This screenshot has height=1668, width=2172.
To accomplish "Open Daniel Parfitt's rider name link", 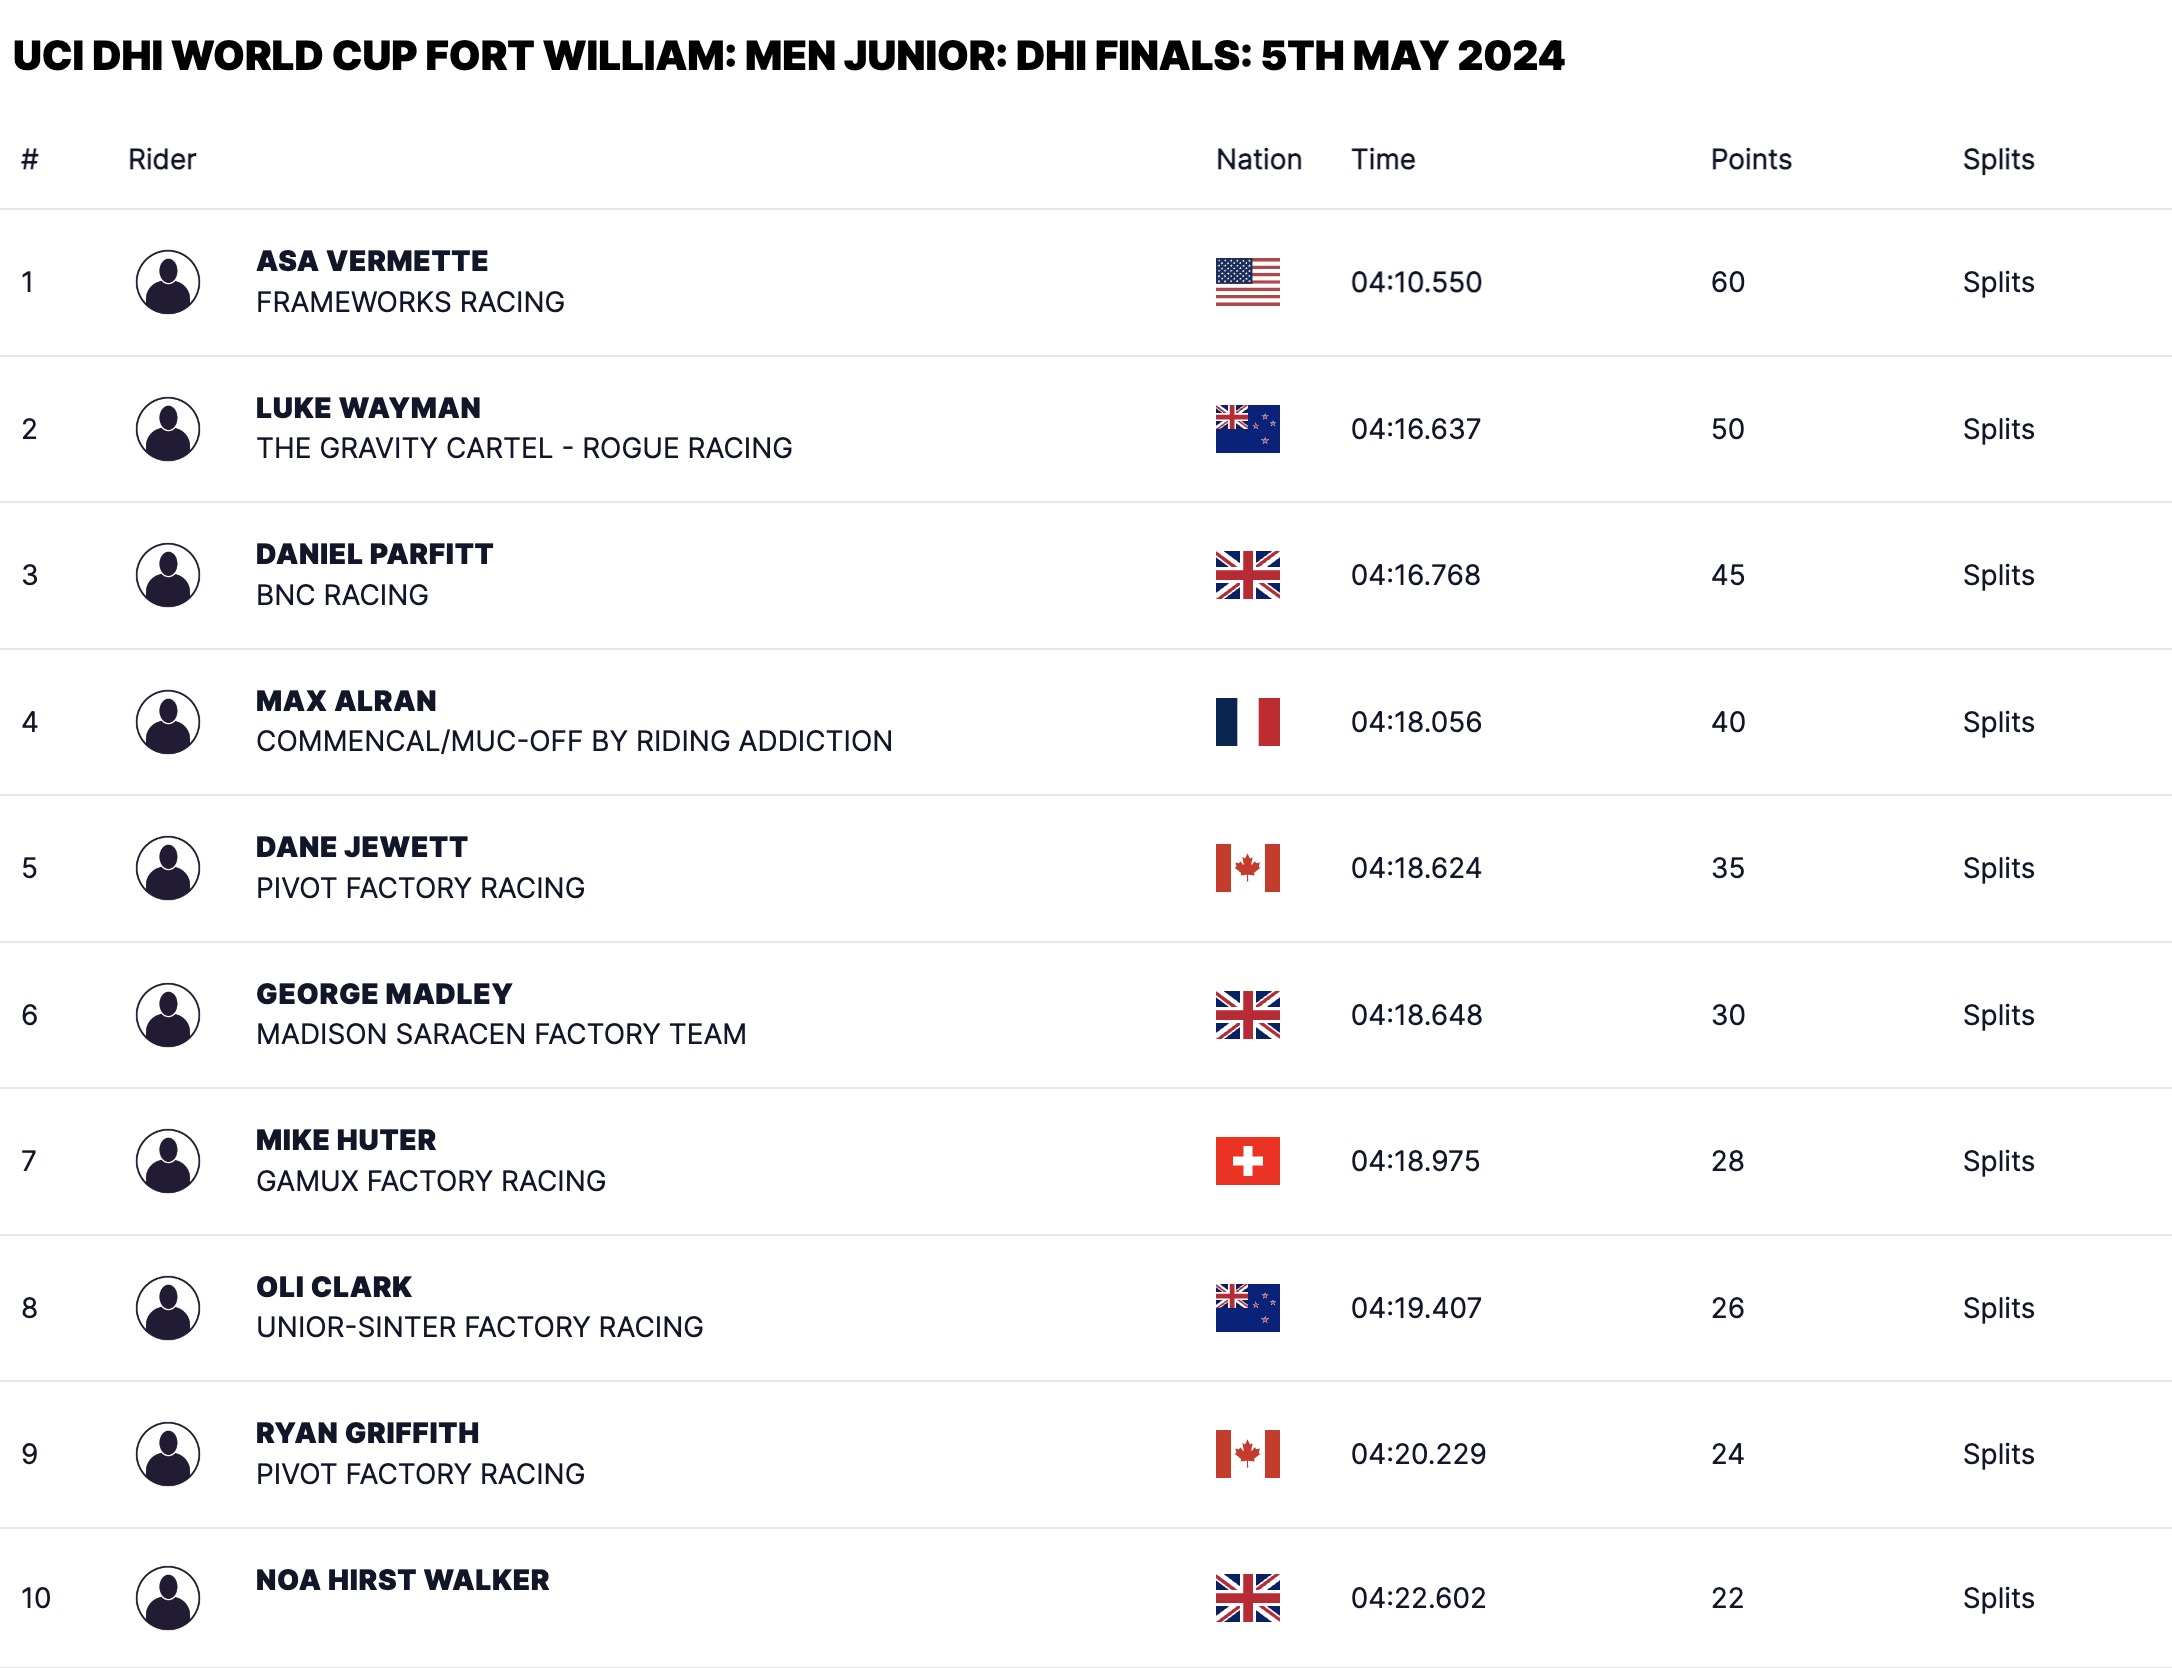I will 374,554.
